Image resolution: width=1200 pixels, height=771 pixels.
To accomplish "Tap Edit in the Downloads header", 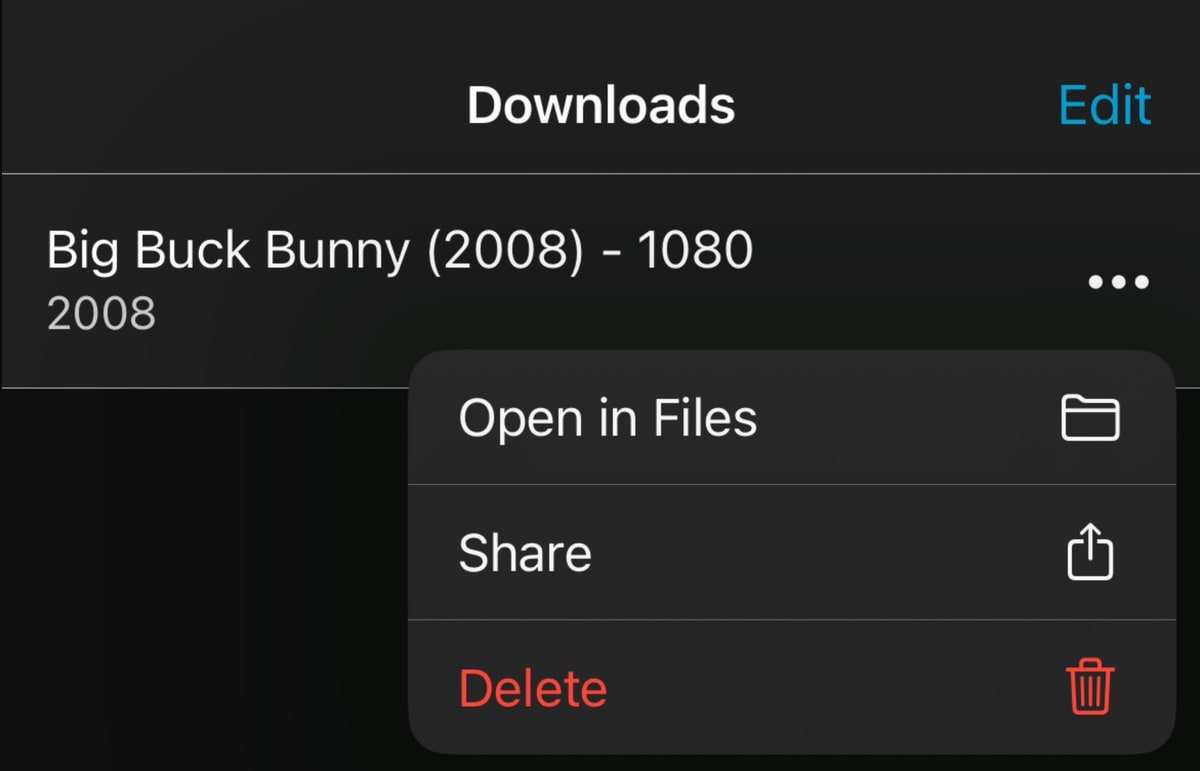I will 1105,105.
